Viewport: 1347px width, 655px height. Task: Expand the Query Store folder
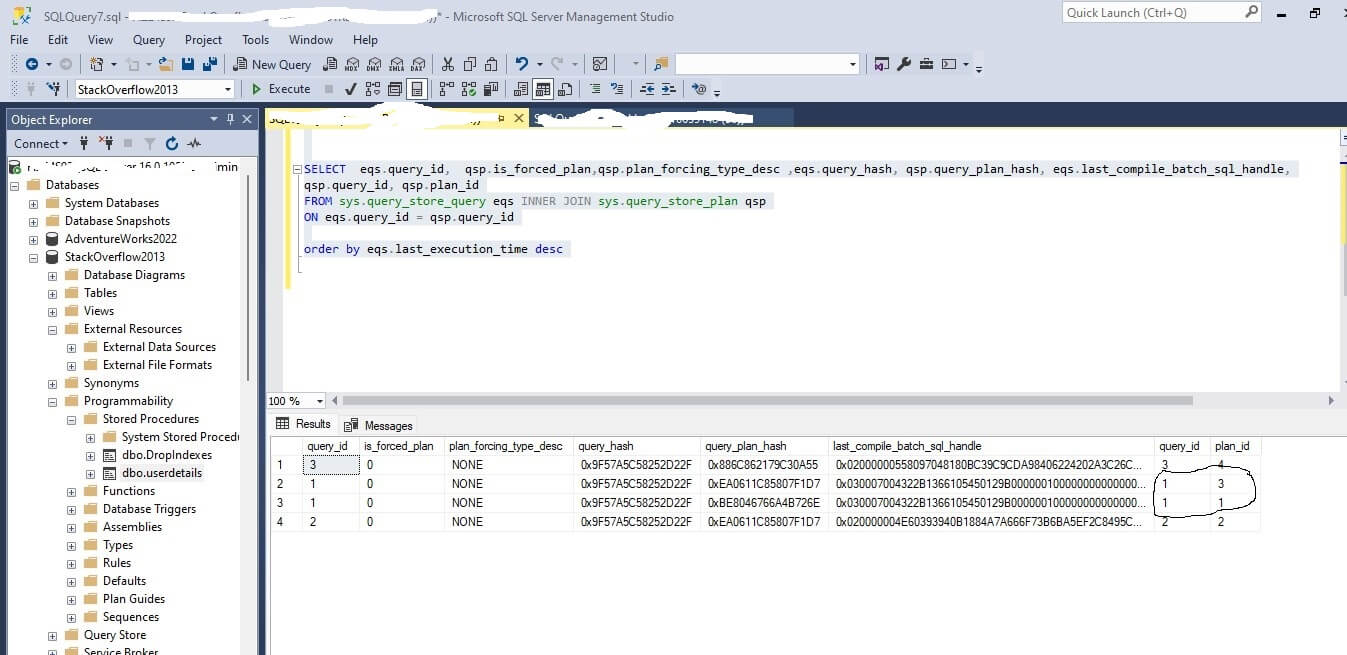coord(52,635)
